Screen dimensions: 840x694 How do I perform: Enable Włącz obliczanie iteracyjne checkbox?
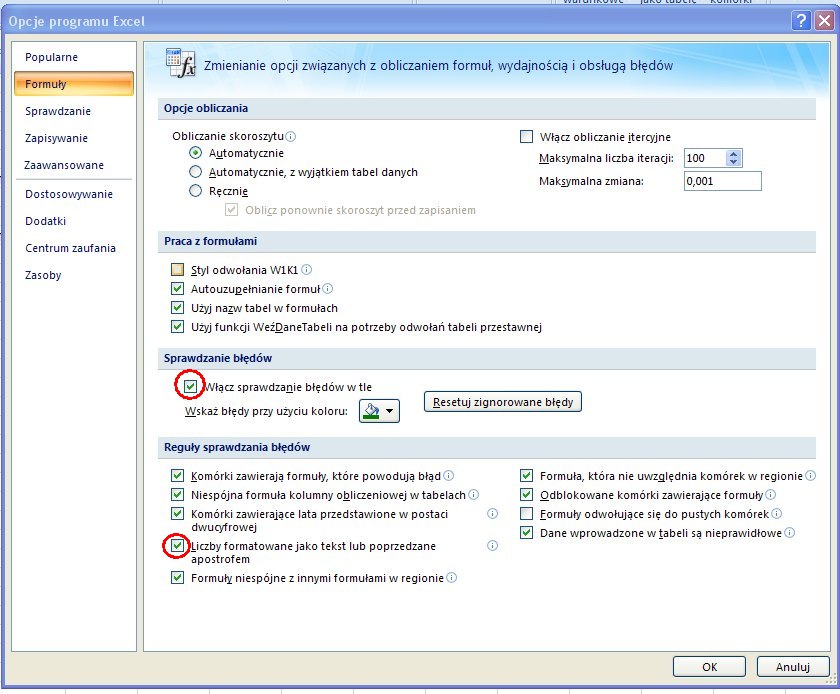coord(527,137)
